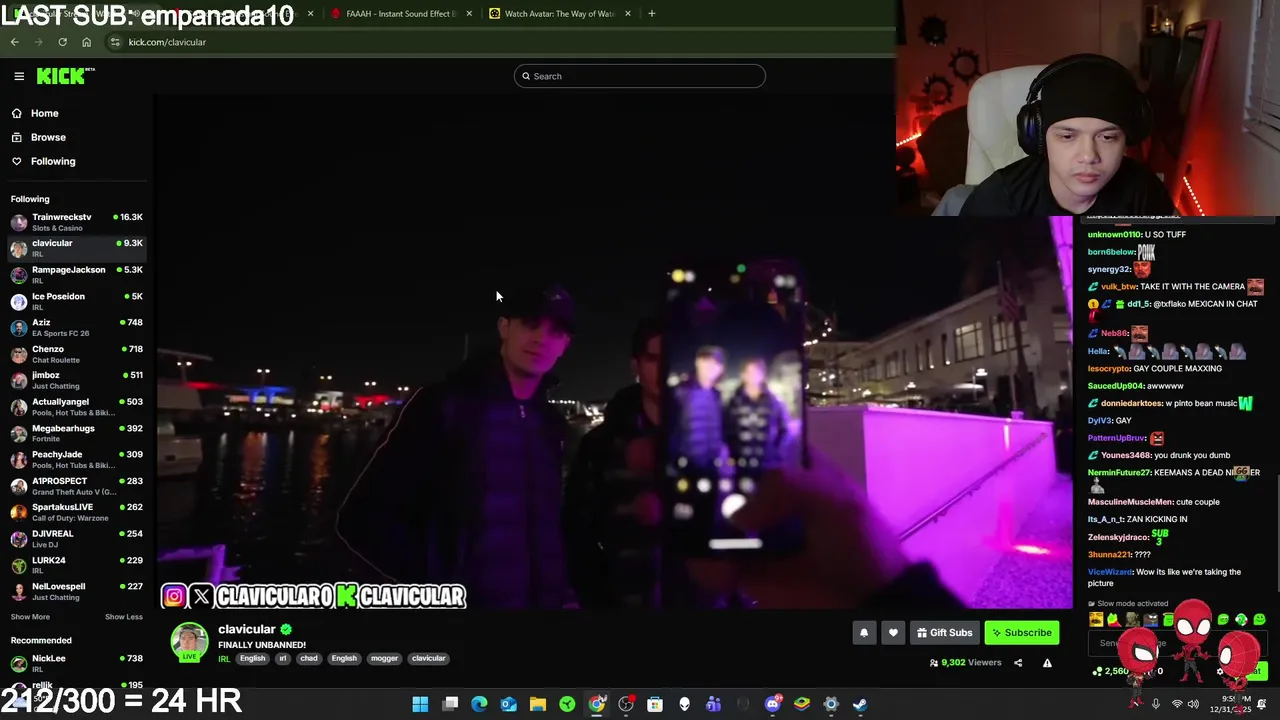Open Task View on the taskbar
The width and height of the screenshot is (1280, 720).
pyautogui.click(x=450, y=704)
